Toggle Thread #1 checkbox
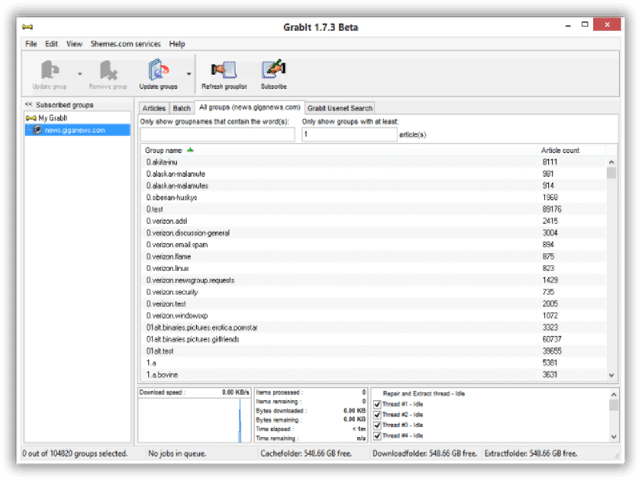The height and width of the screenshot is (480, 640). [x=378, y=404]
